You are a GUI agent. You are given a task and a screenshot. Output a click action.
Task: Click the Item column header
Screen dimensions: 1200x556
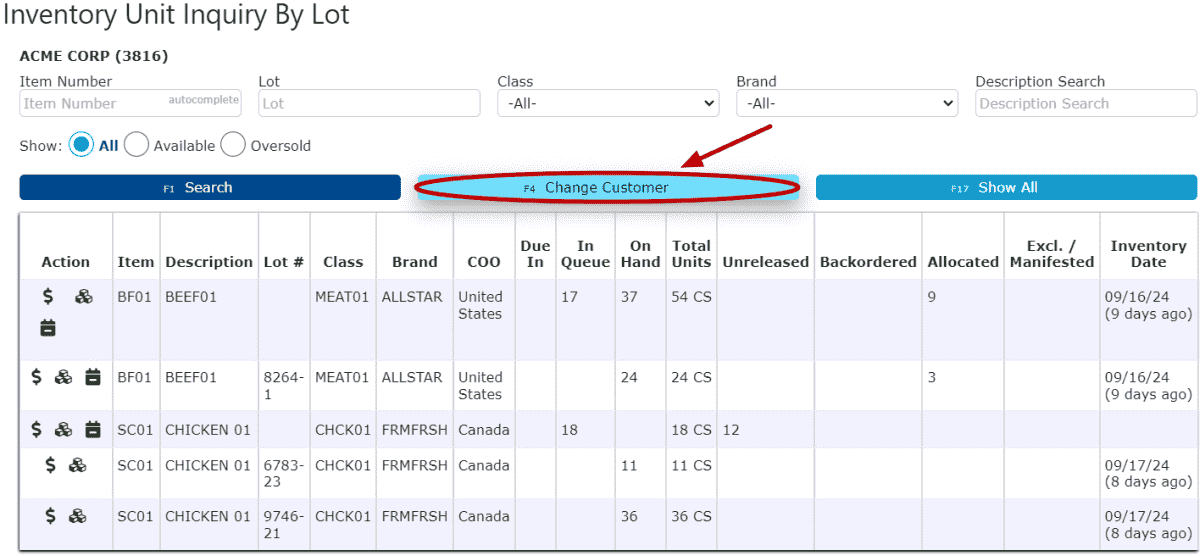[136, 262]
